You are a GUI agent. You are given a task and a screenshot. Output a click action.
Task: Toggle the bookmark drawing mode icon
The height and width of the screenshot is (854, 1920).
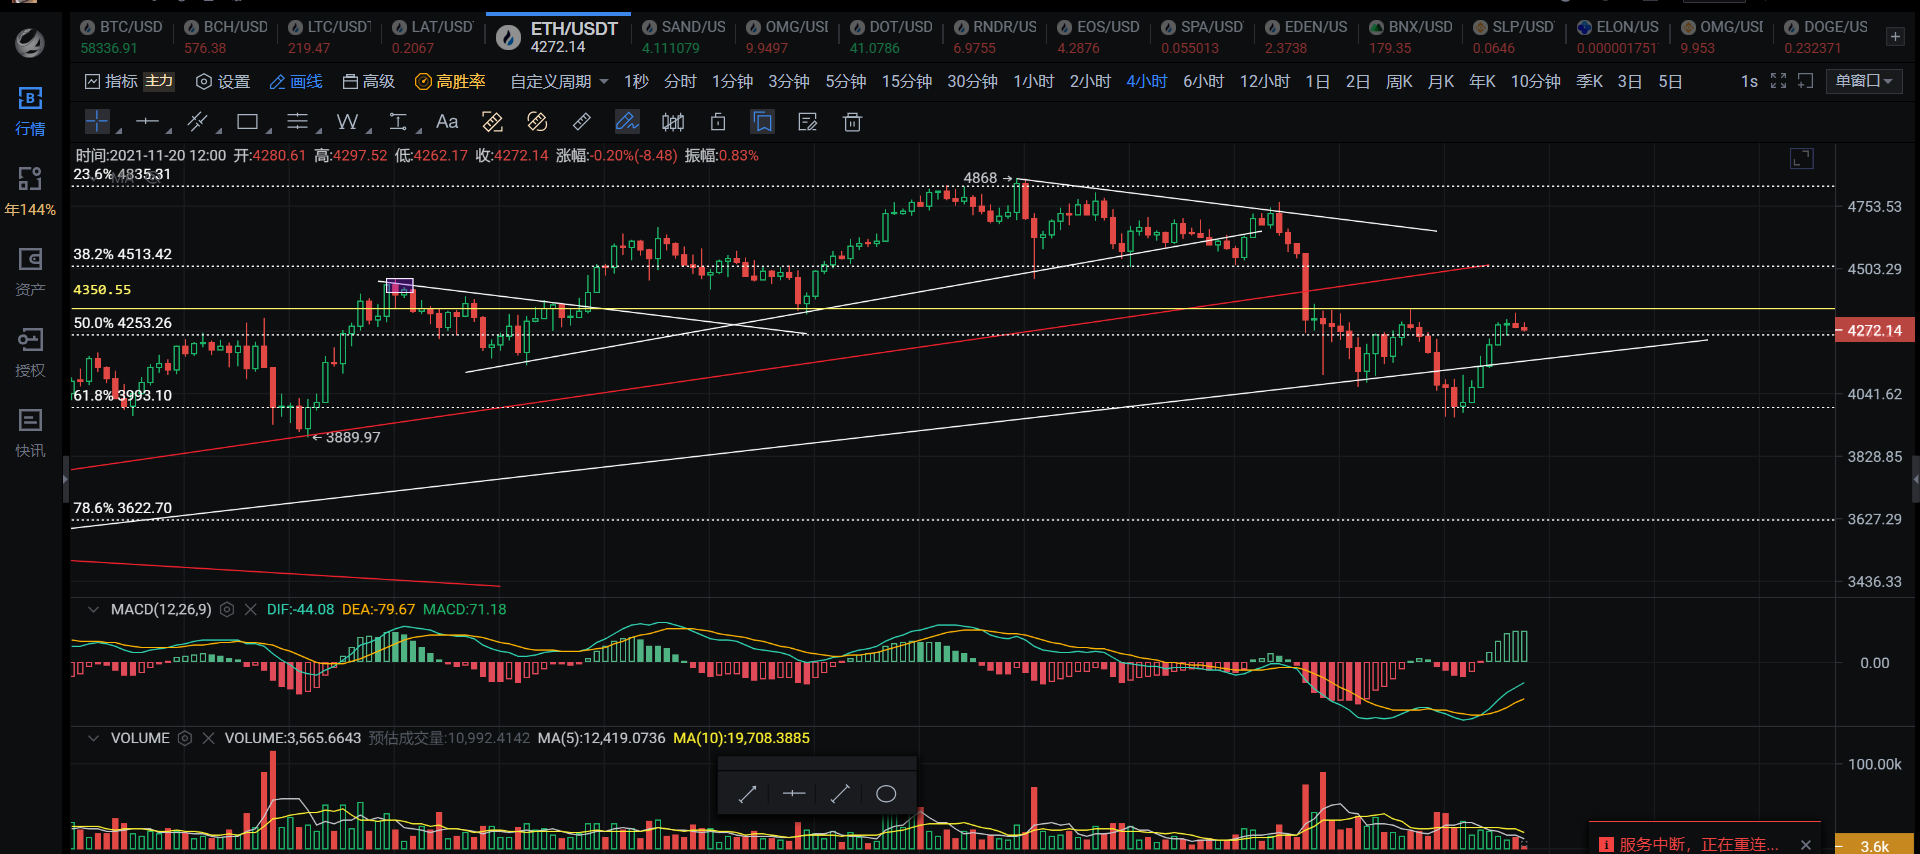pyautogui.click(x=763, y=122)
